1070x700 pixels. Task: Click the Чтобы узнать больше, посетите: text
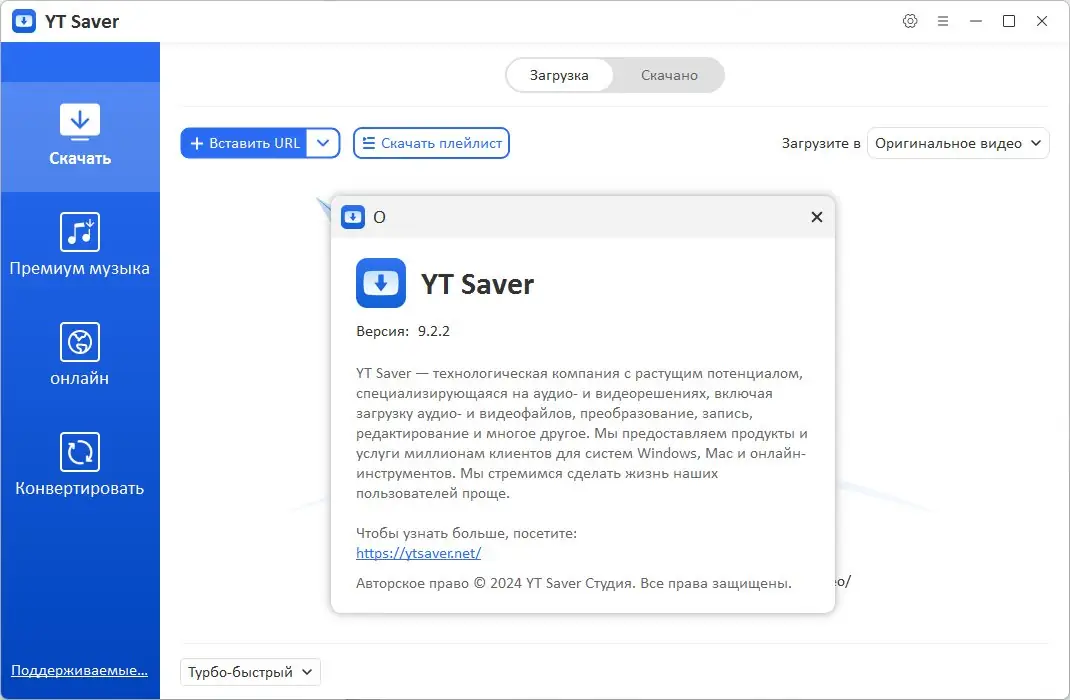point(466,534)
